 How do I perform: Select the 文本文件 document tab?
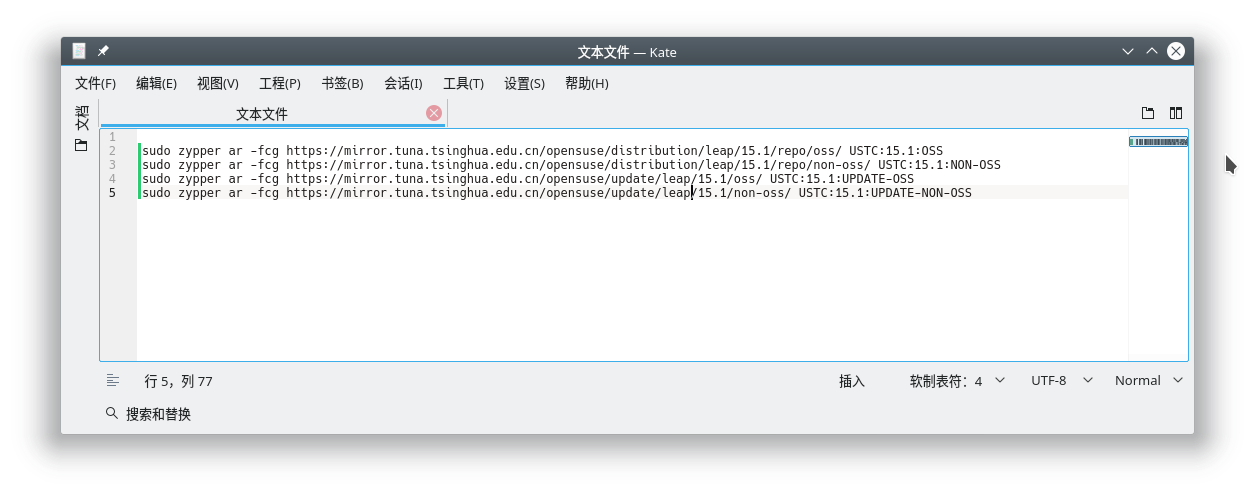click(262, 114)
